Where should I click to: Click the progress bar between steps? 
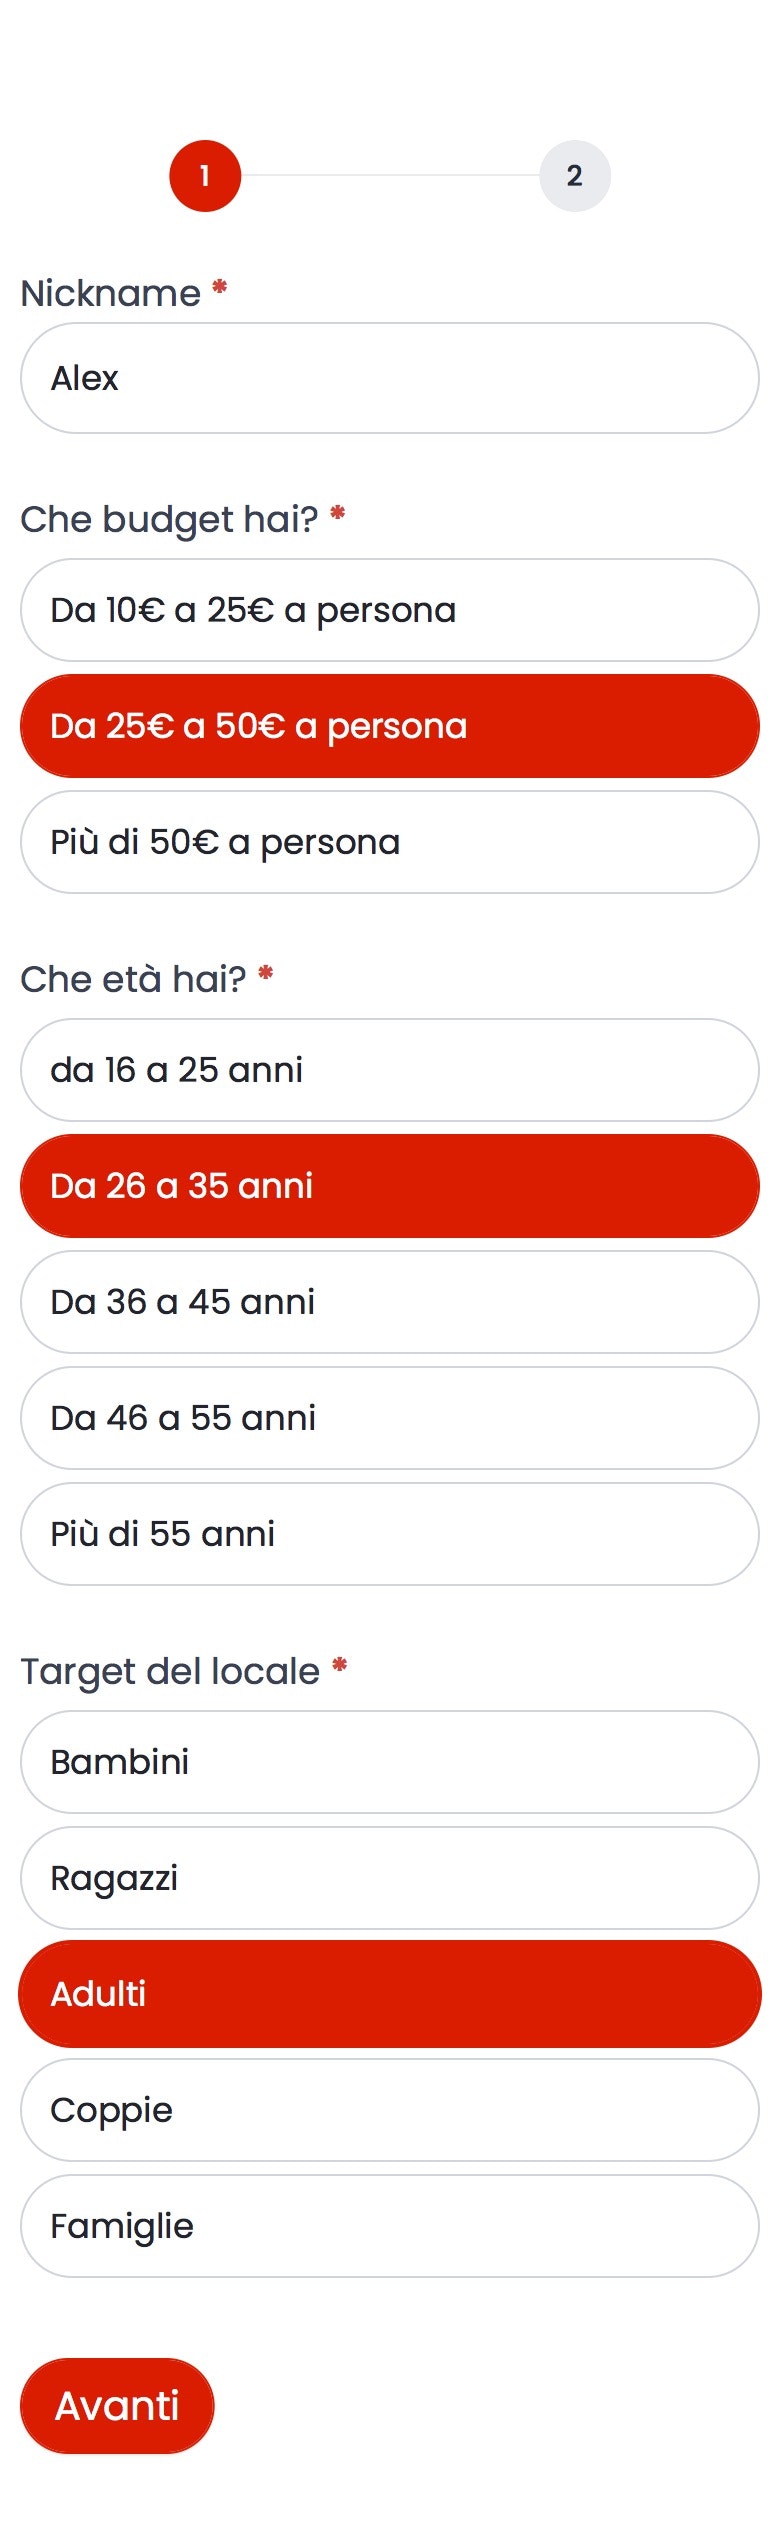390,174
